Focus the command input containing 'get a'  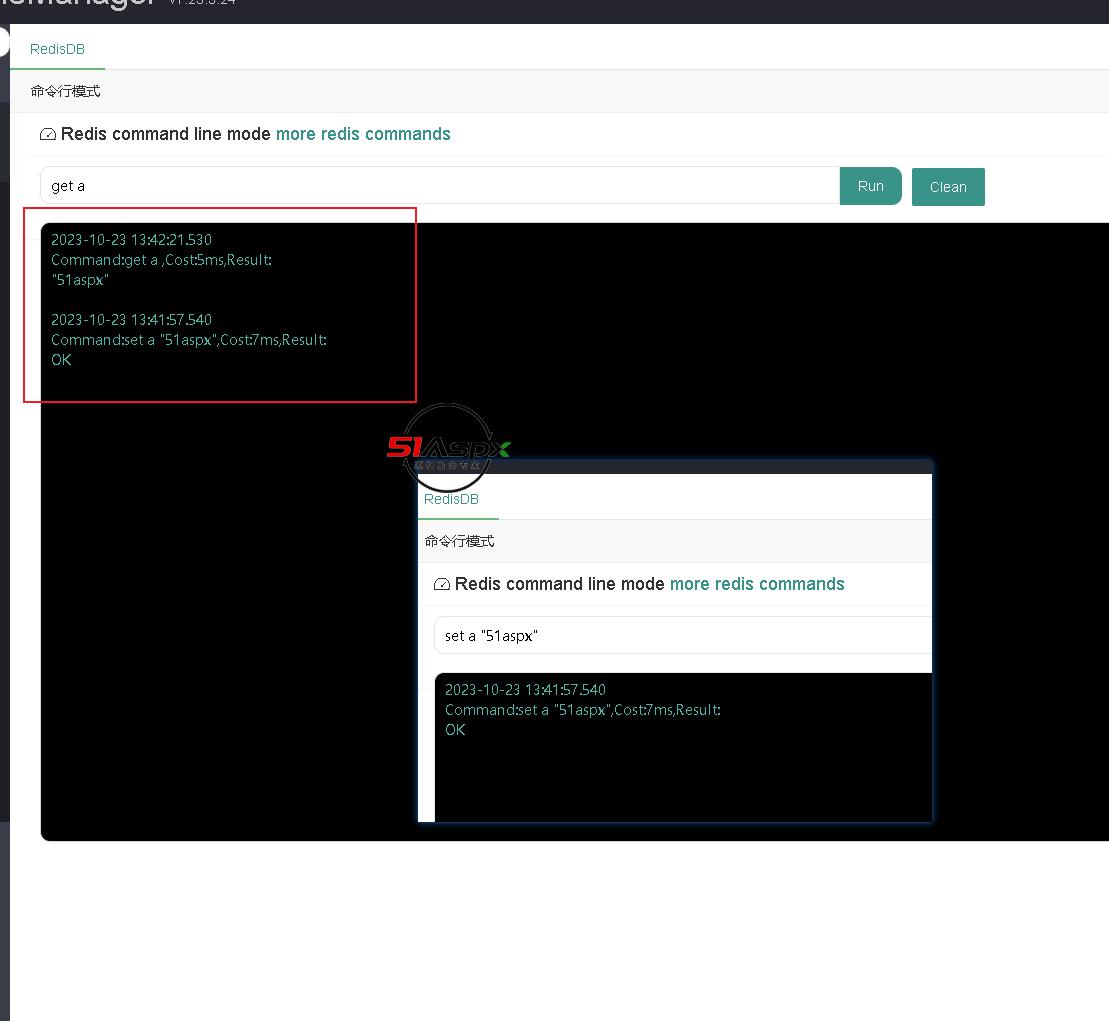(x=440, y=186)
